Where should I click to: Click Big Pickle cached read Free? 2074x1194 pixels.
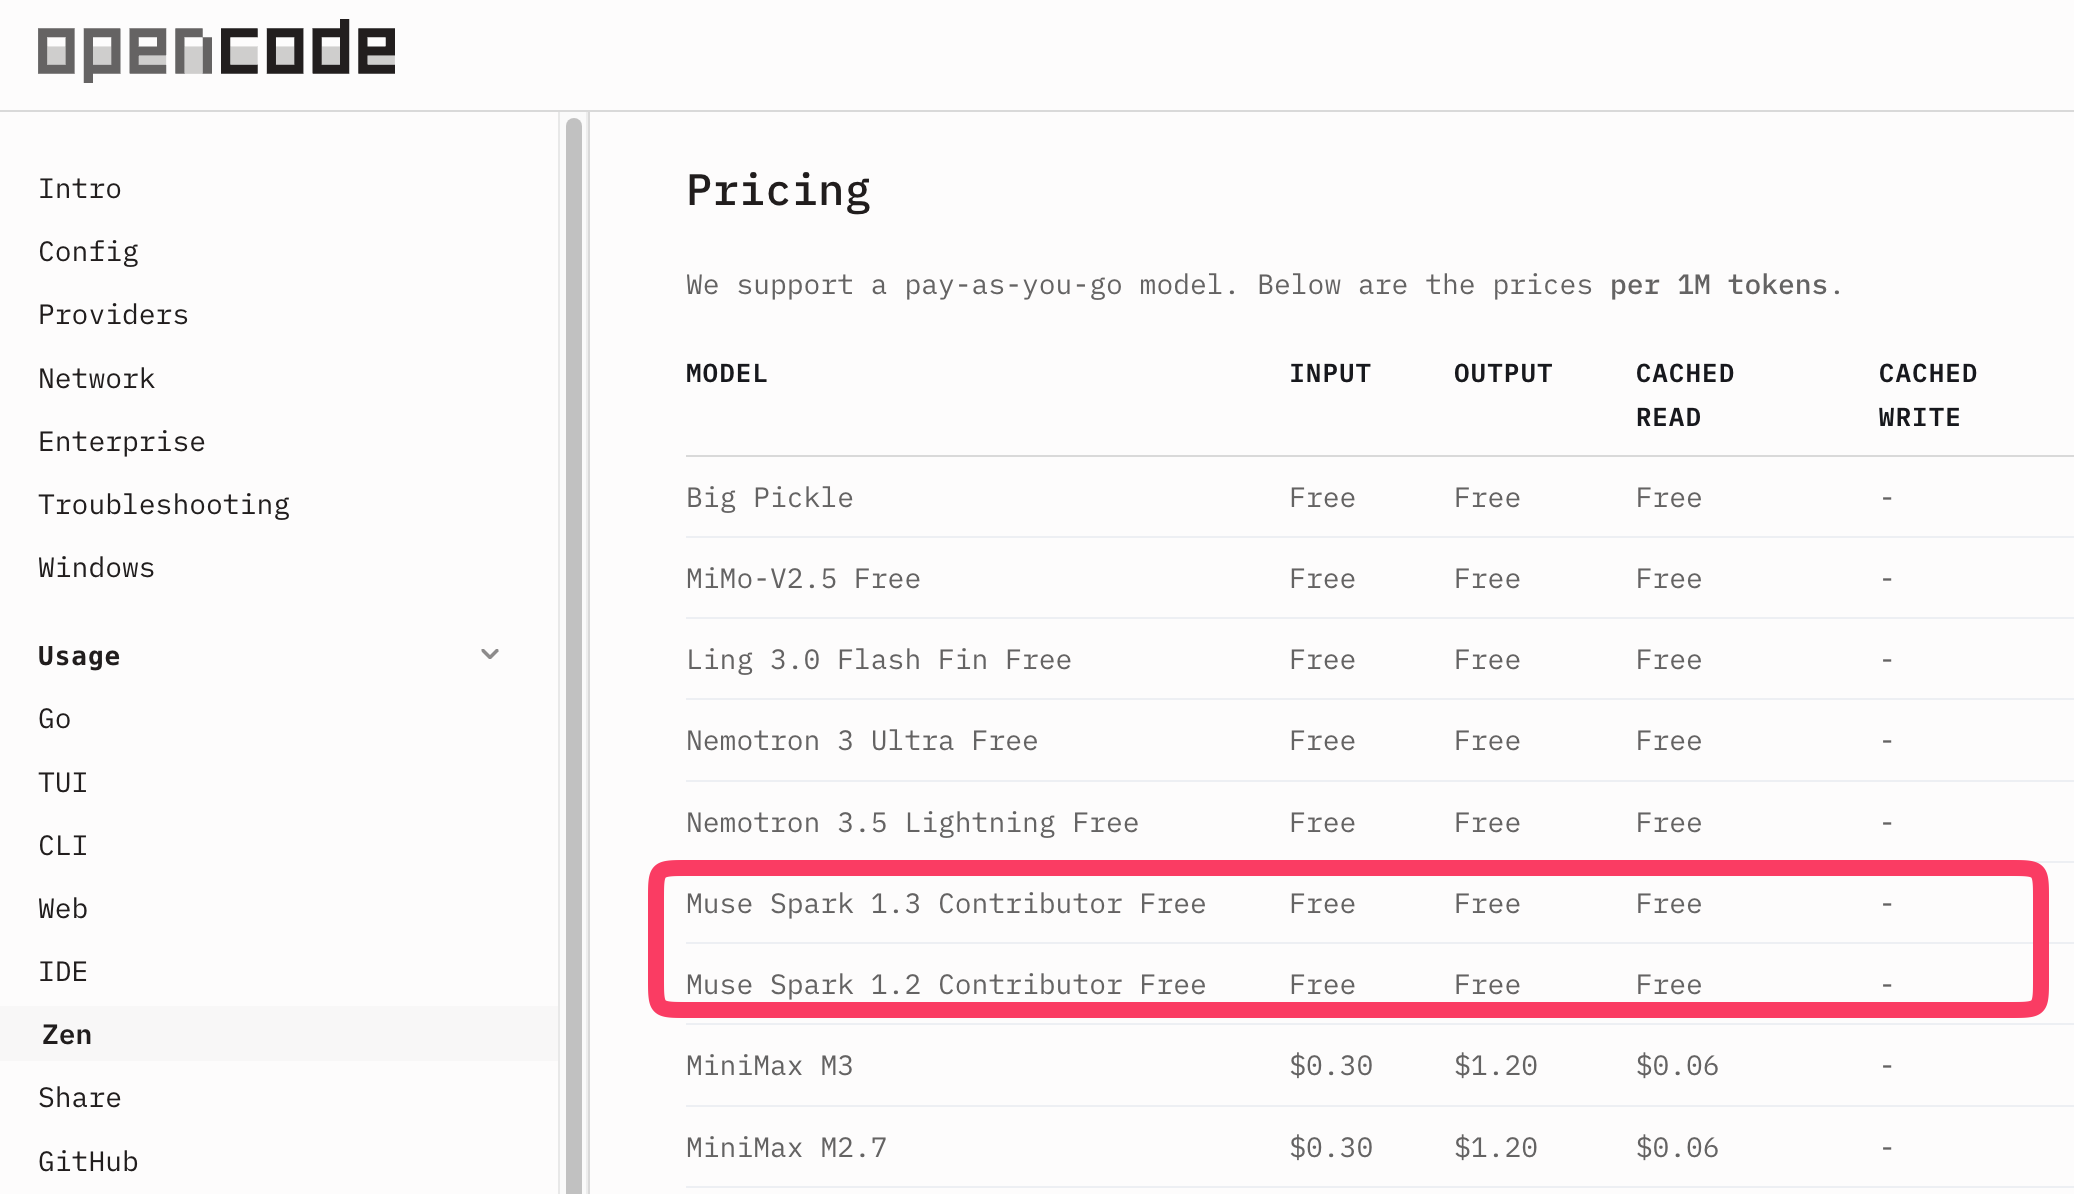(1669, 497)
